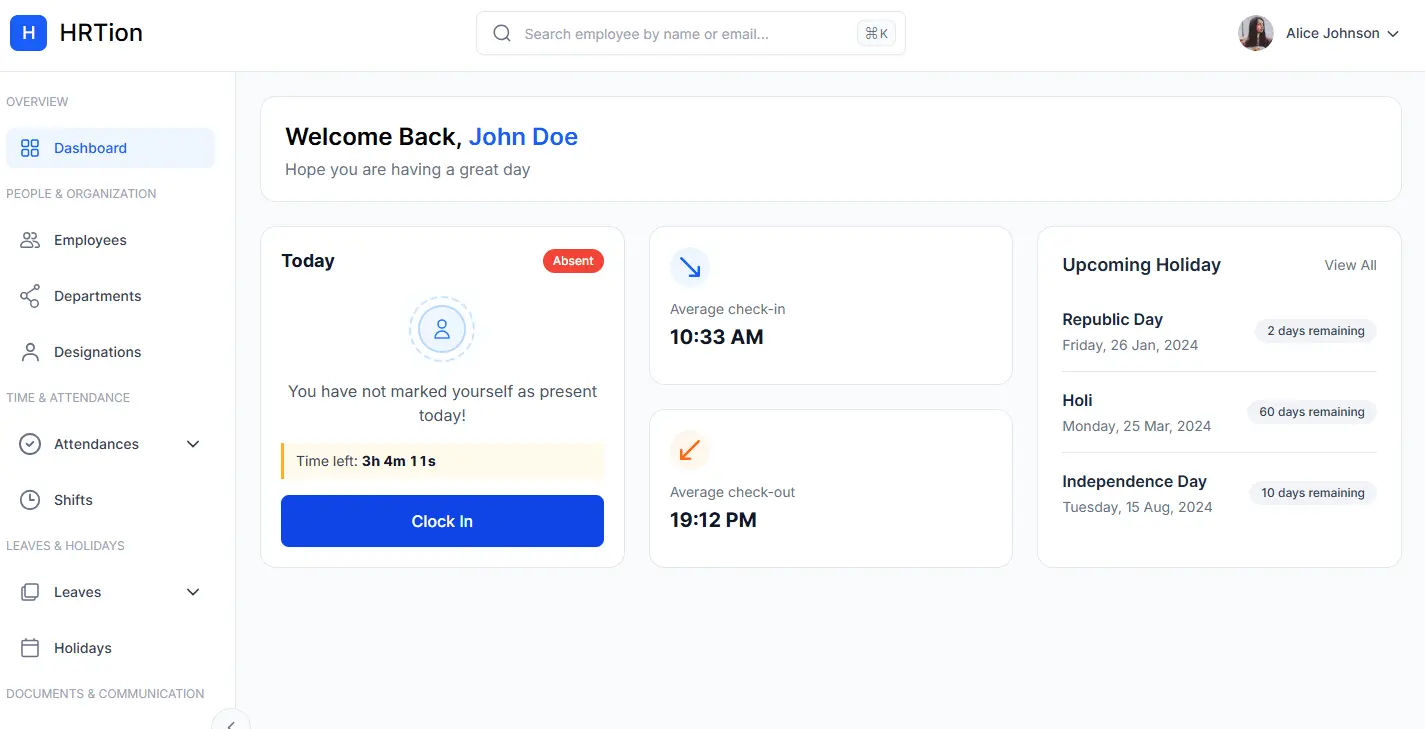Expand the Attendances submenu chevron
Screen dimensions: 1425x729
click(x=193, y=444)
